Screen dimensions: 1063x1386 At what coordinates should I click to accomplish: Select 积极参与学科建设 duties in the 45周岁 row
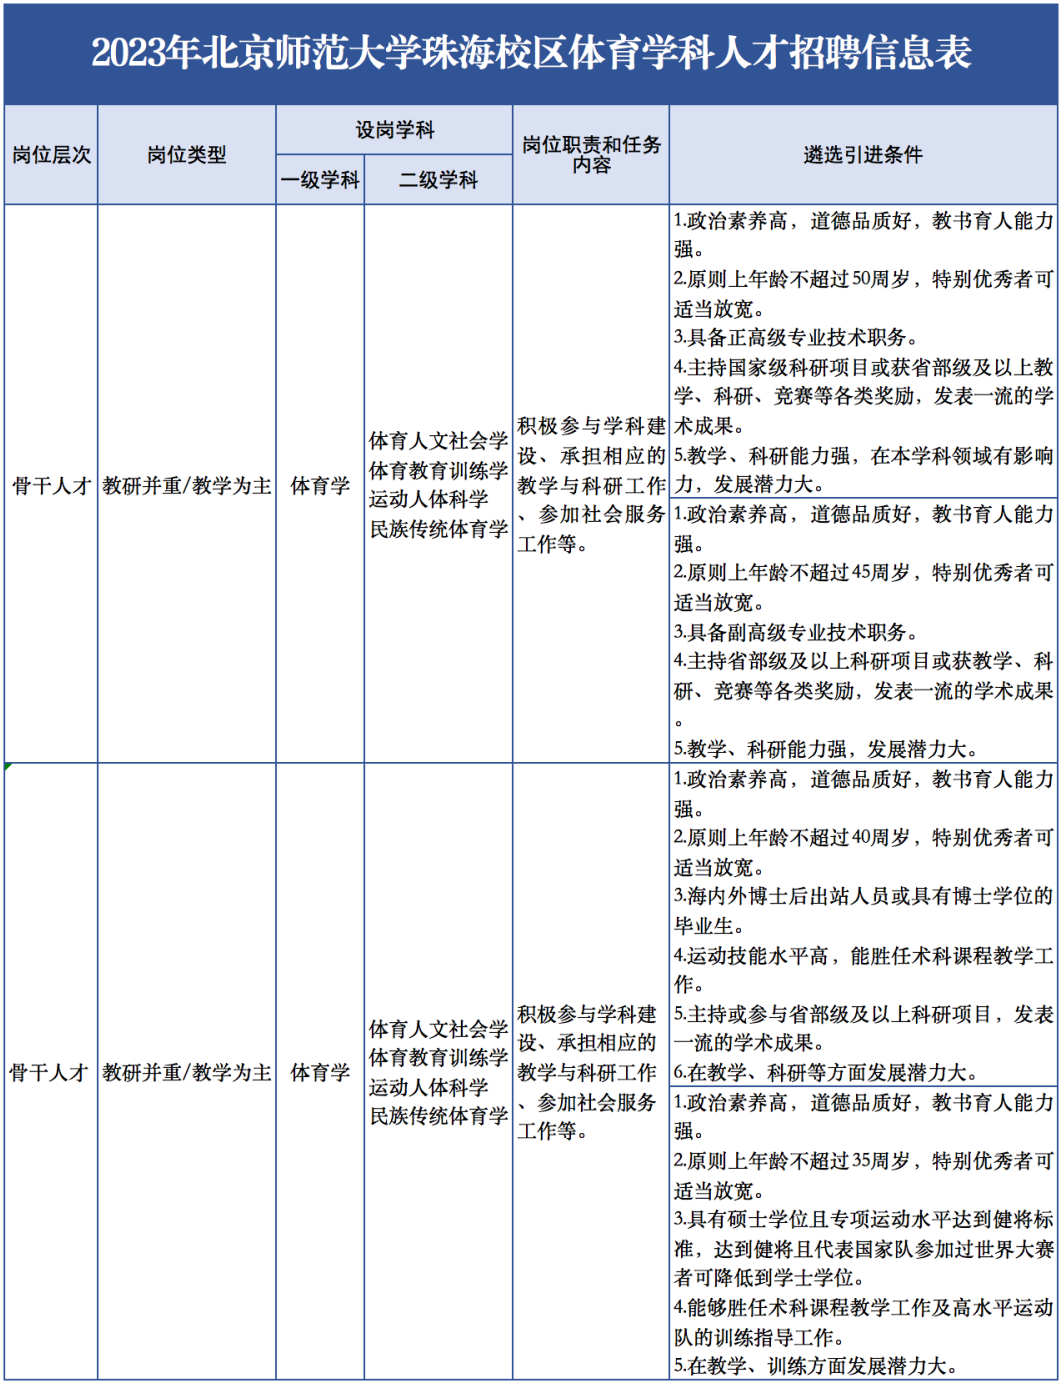[591, 485]
